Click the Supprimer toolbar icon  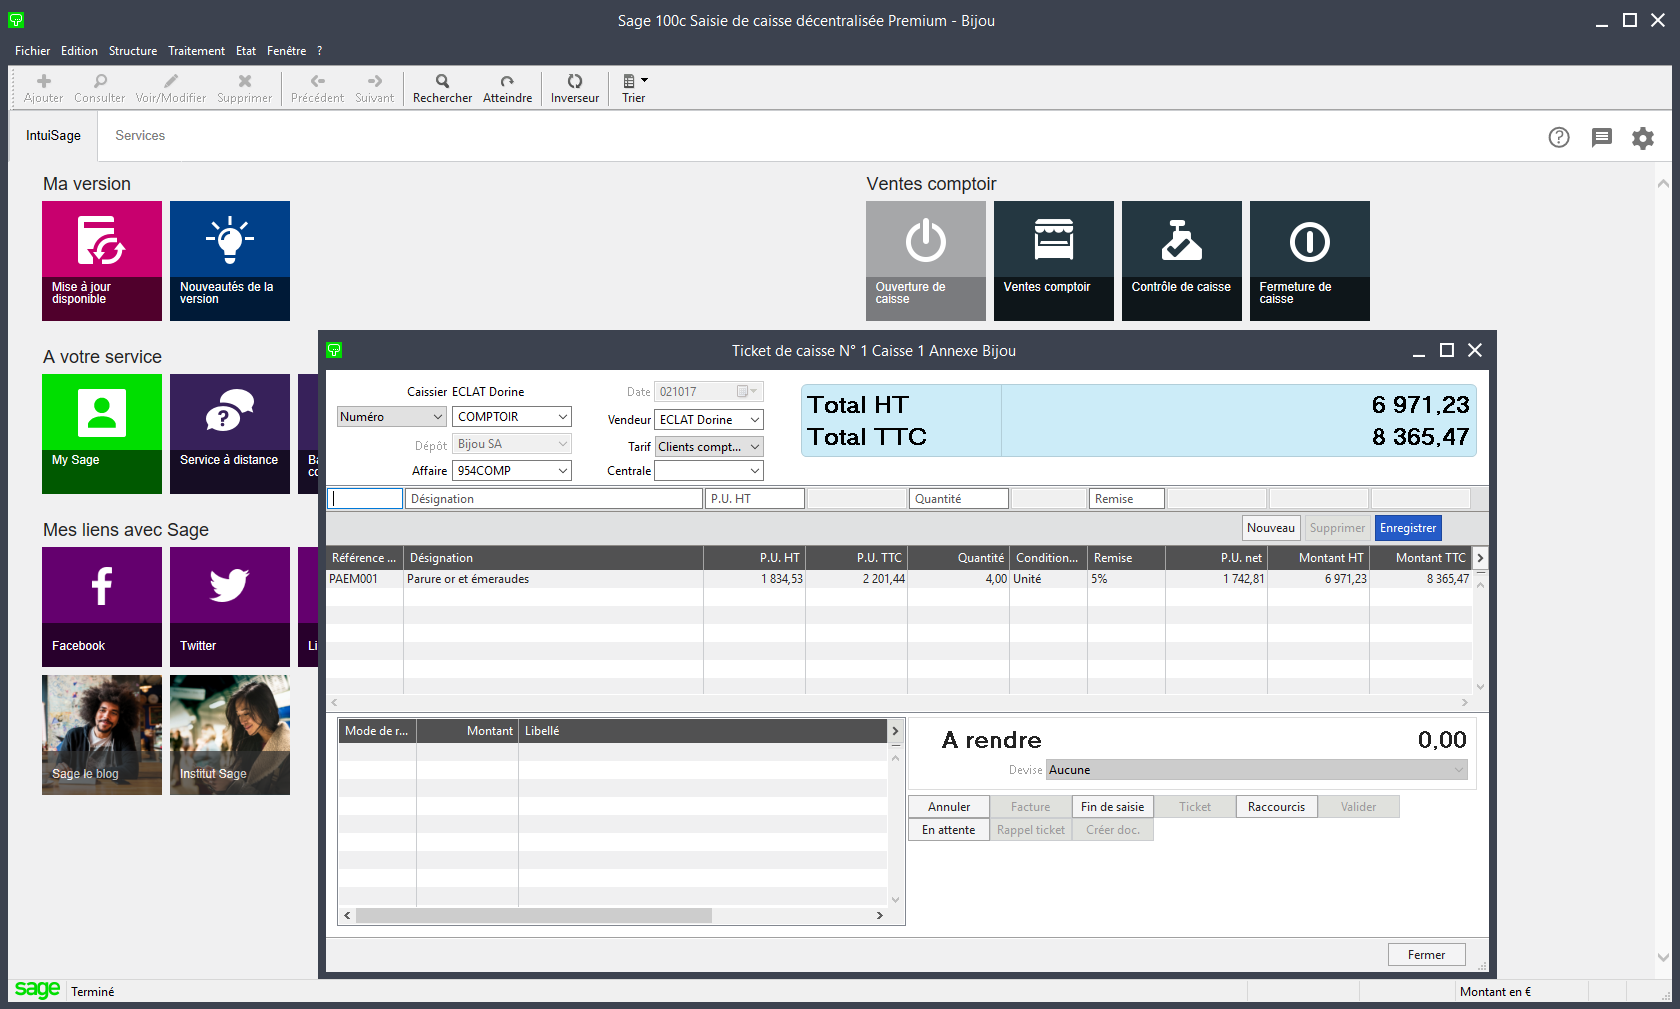[244, 88]
